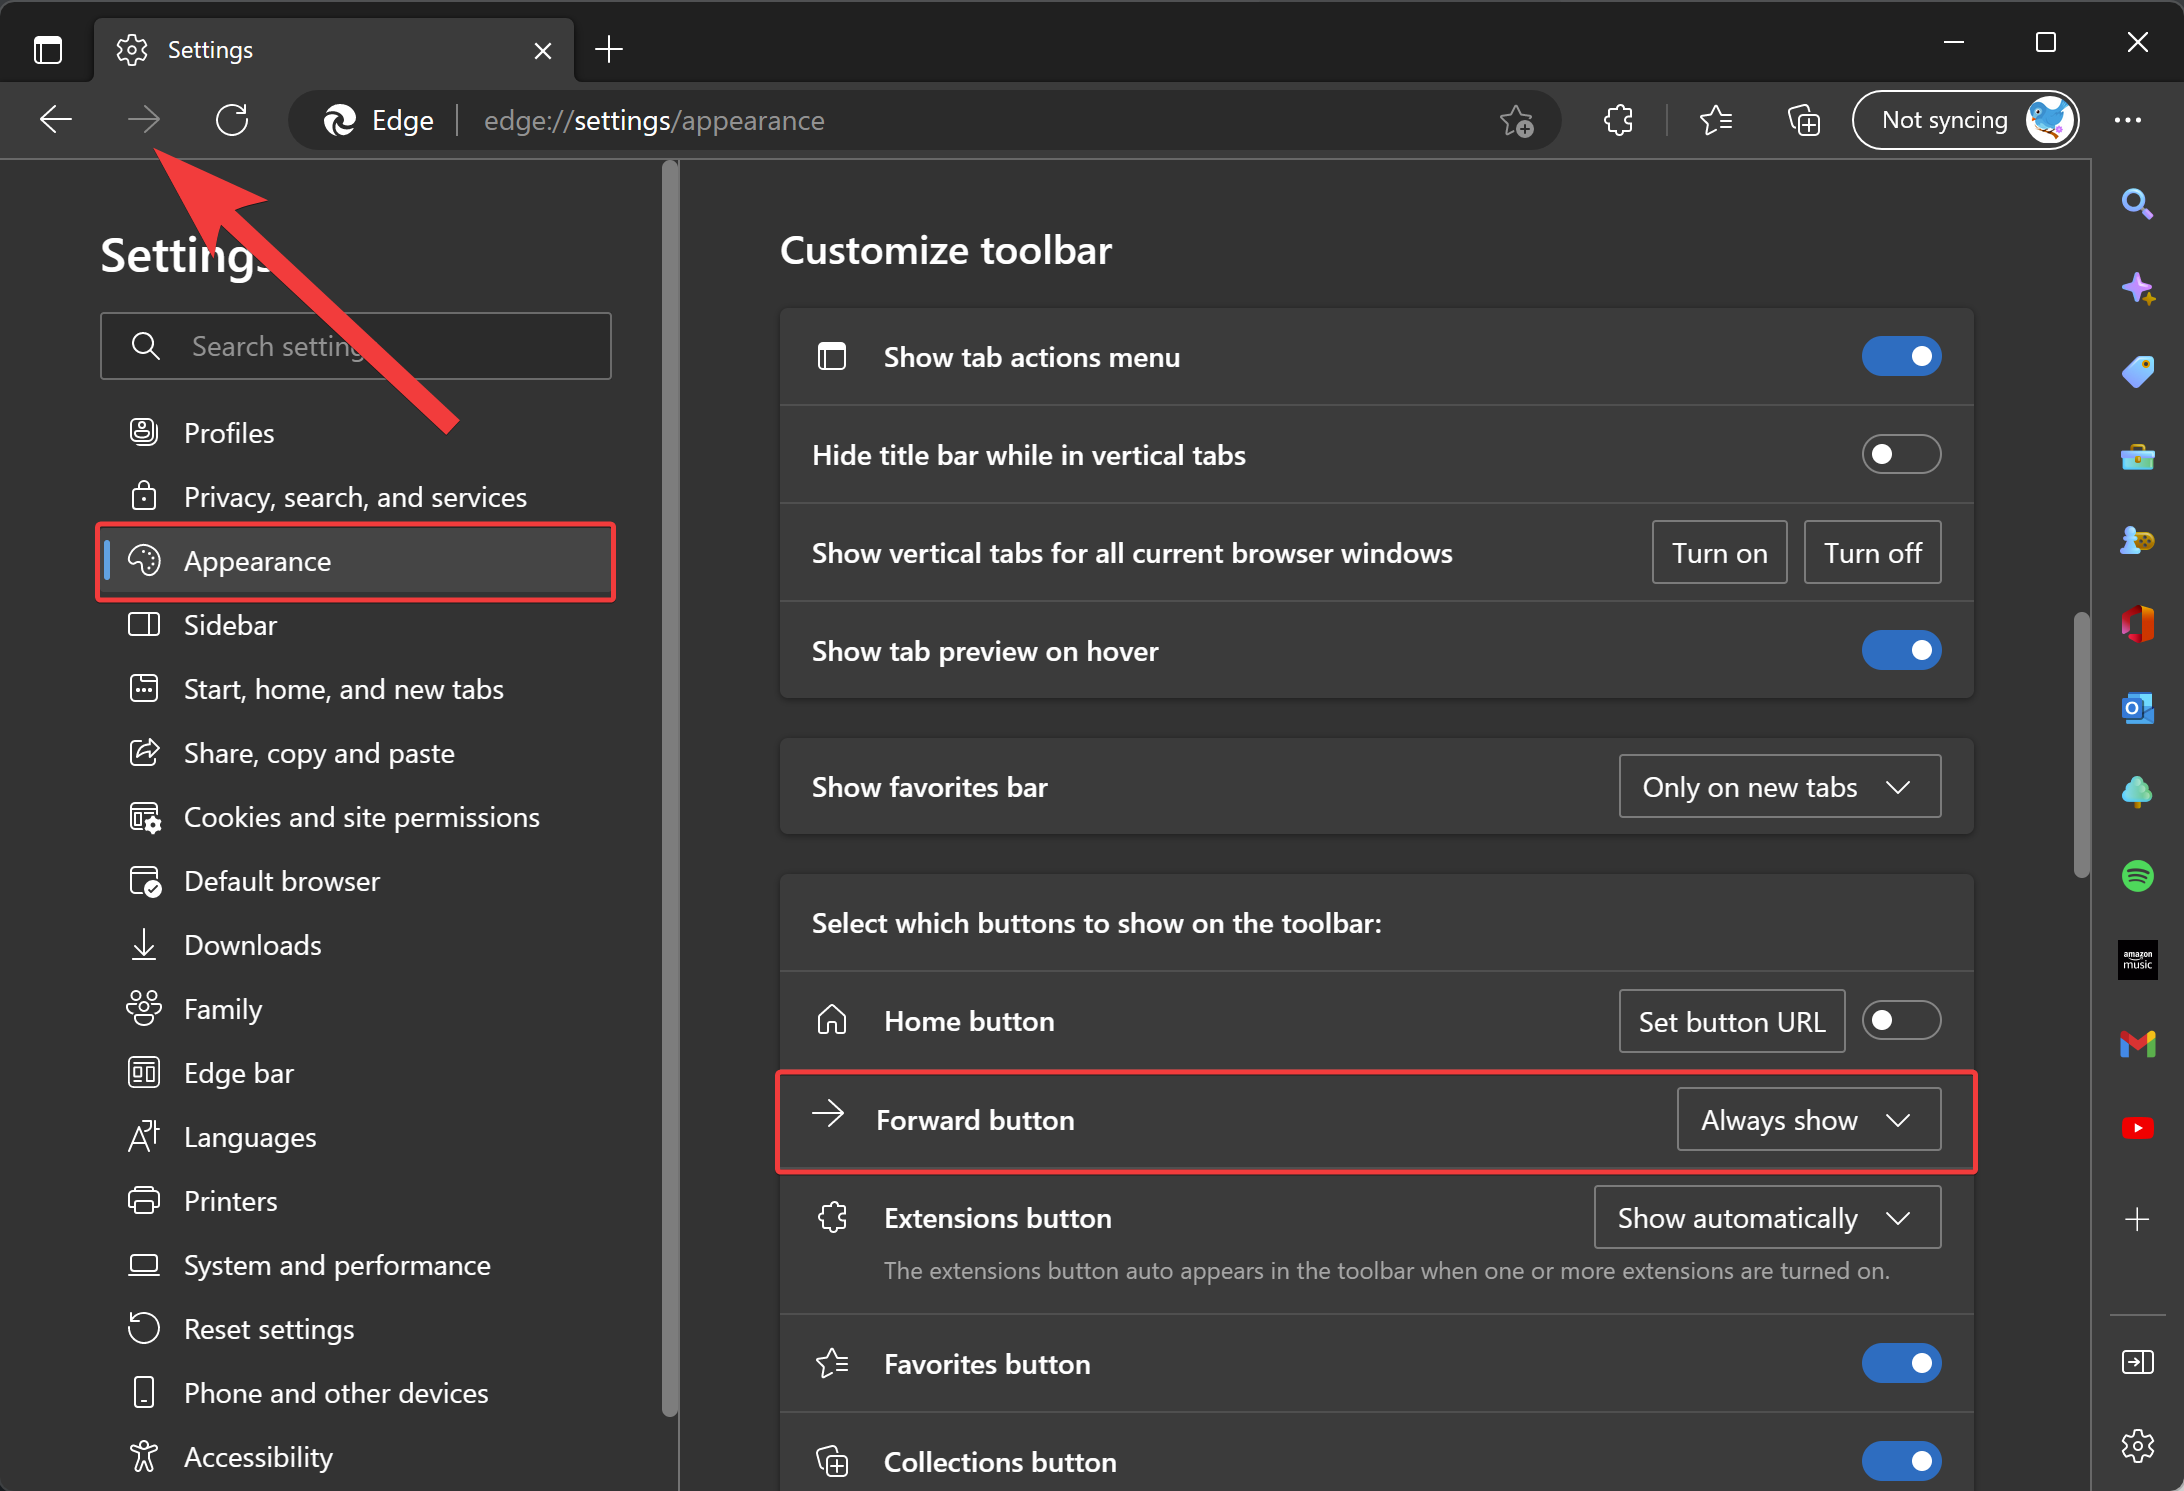
Task: Click the Not syncing profile button
Action: tap(1965, 121)
